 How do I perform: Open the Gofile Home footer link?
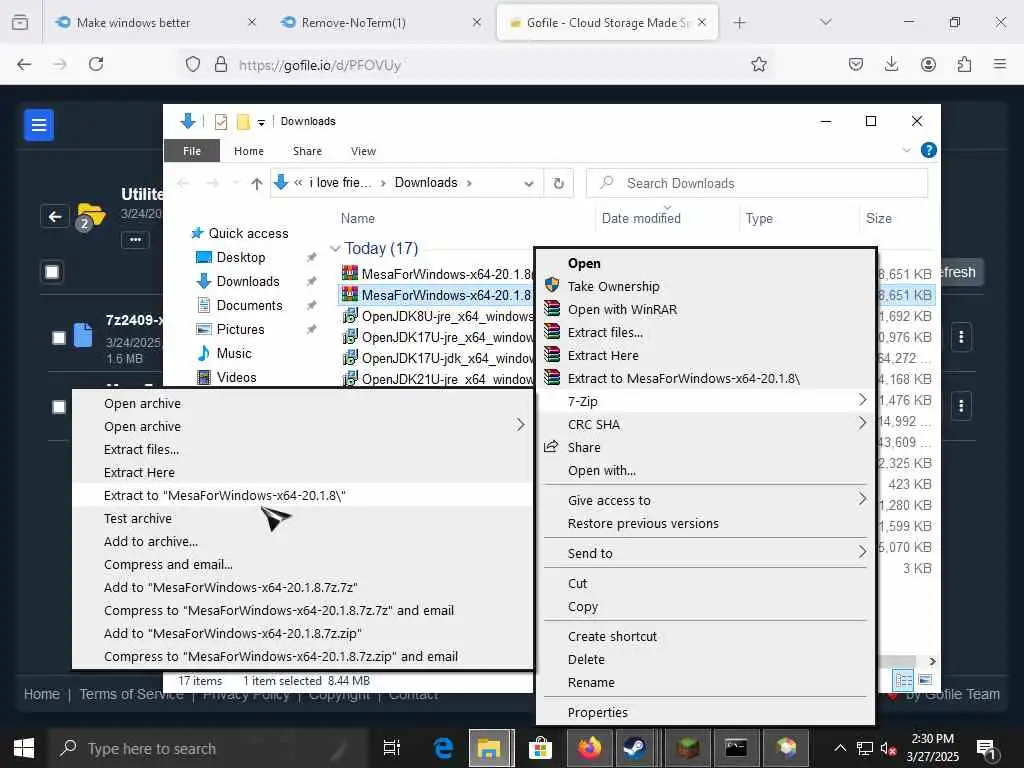click(x=42, y=694)
